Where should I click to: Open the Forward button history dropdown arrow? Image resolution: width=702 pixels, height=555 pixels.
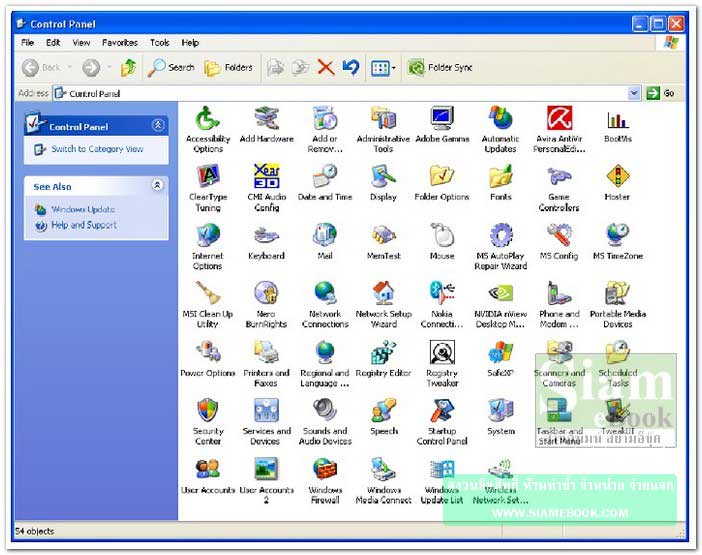[109, 68]
